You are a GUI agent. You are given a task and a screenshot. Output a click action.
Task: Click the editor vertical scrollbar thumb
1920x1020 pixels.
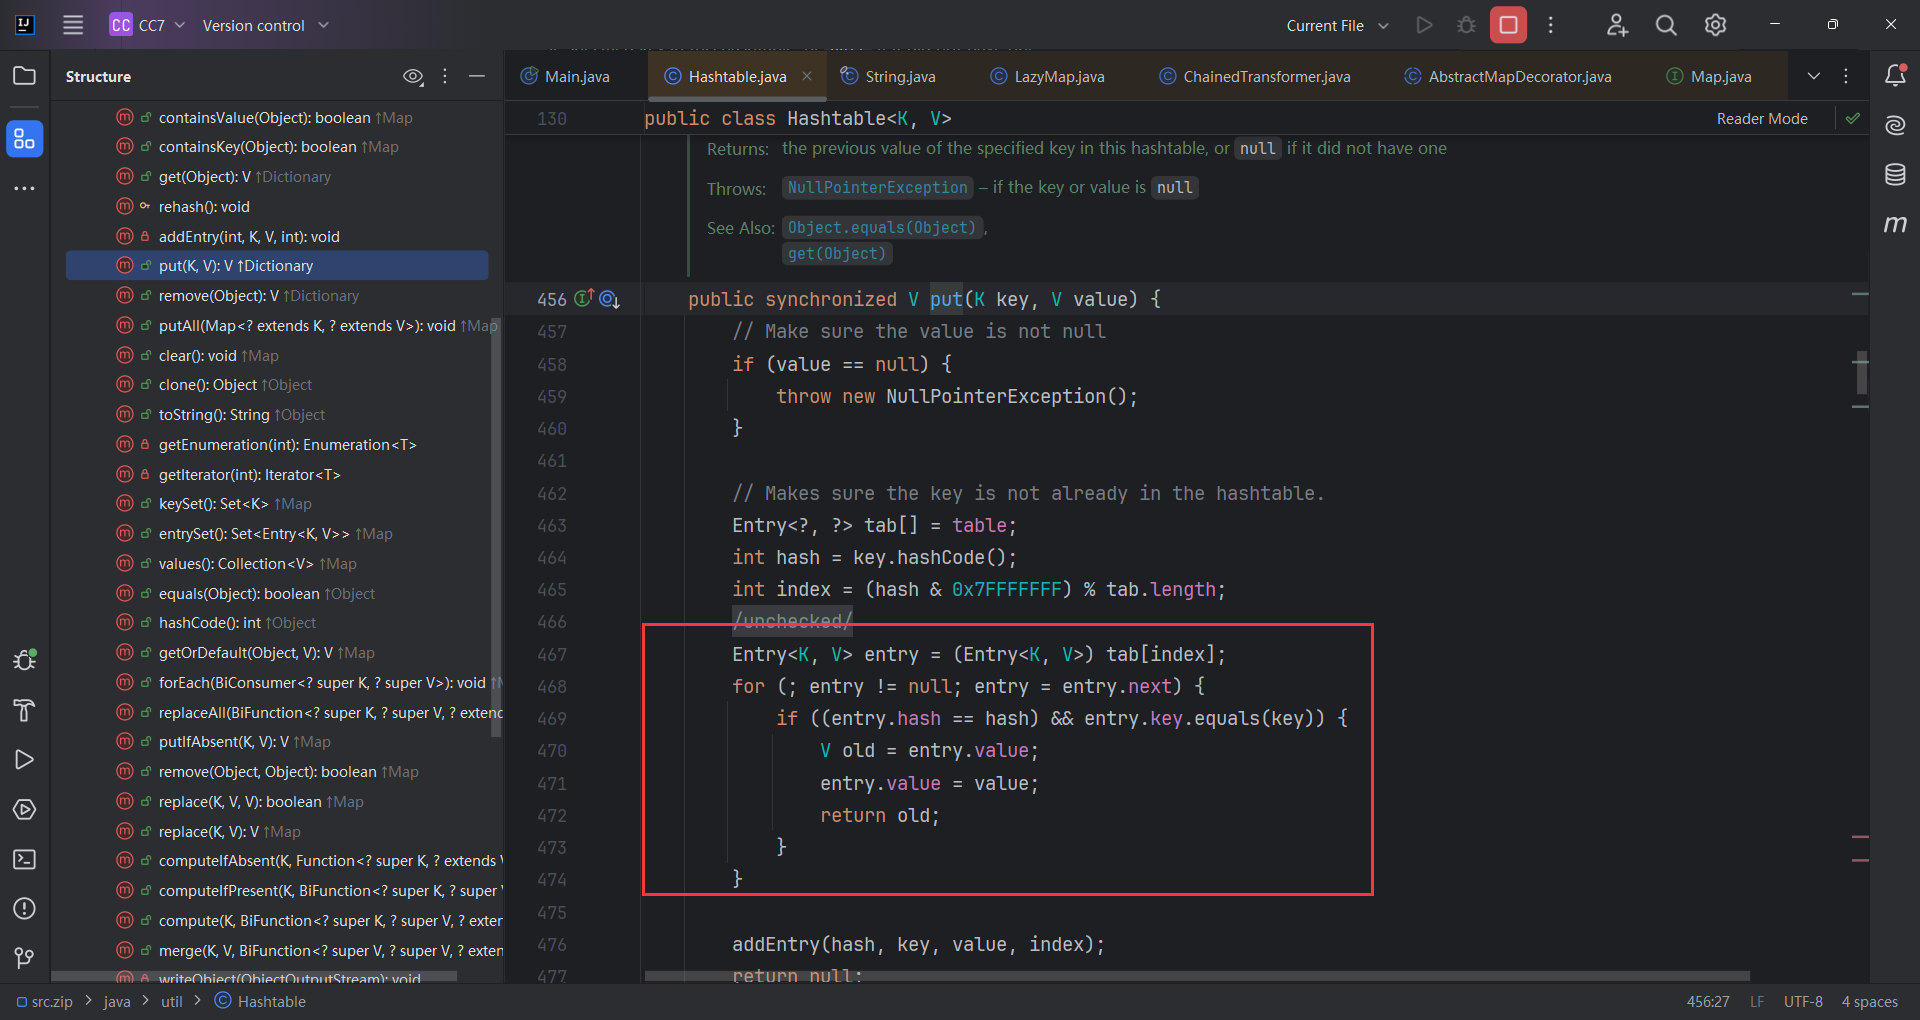click(x=1861, y=372)
